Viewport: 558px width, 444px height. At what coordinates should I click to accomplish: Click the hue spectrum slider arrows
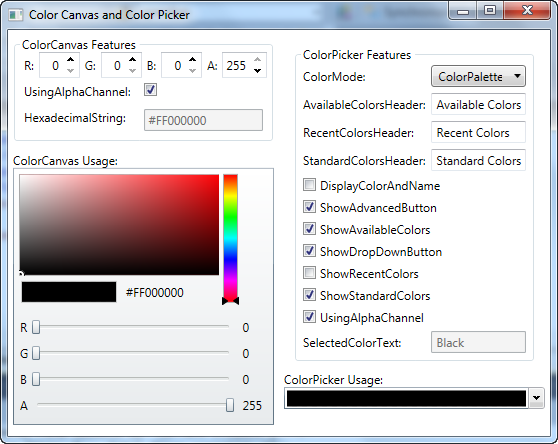pos(230,301)
